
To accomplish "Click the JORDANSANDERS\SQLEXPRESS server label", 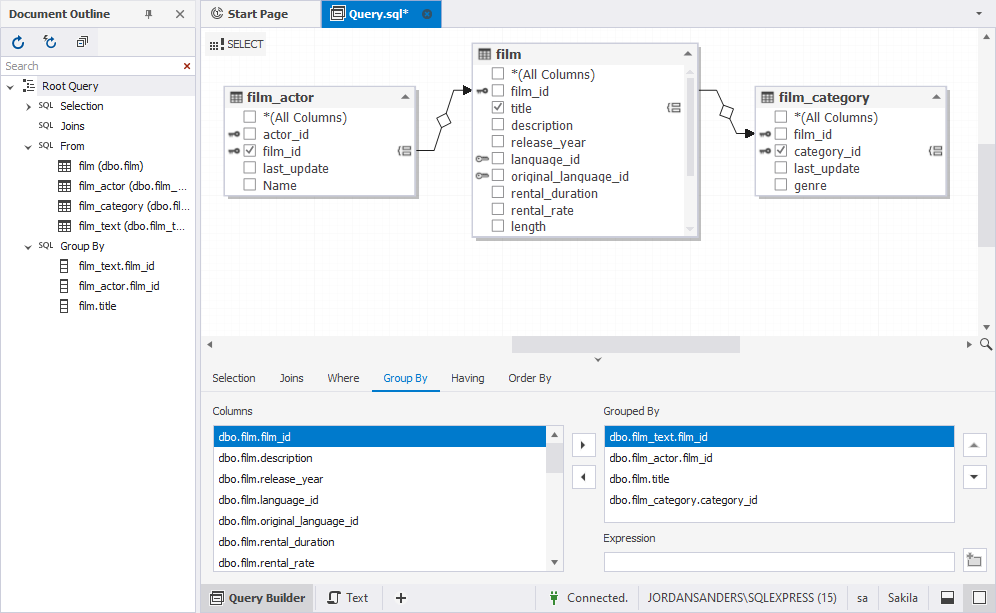I will [742, 598].
